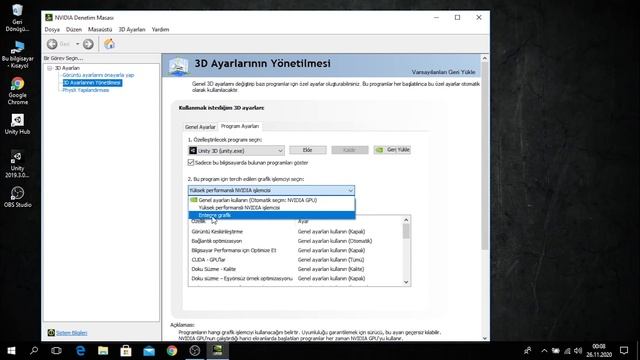Open Mail app from taskbar
Viewport: 640px width, 360px height.
tap(149, 351)
